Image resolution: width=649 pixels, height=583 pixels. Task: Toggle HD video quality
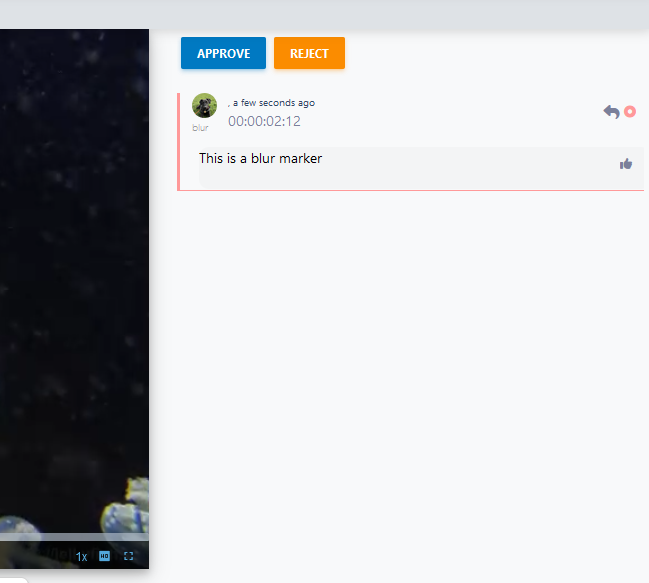tap(105, 556)
